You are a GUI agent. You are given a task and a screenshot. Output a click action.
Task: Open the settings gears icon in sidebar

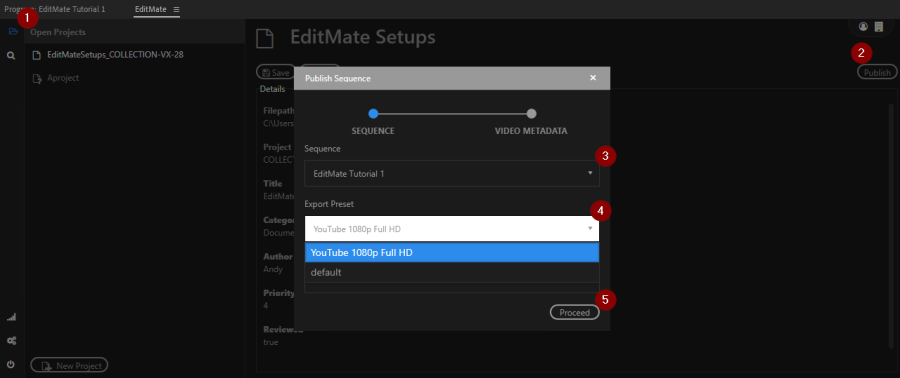click(11, 341)
